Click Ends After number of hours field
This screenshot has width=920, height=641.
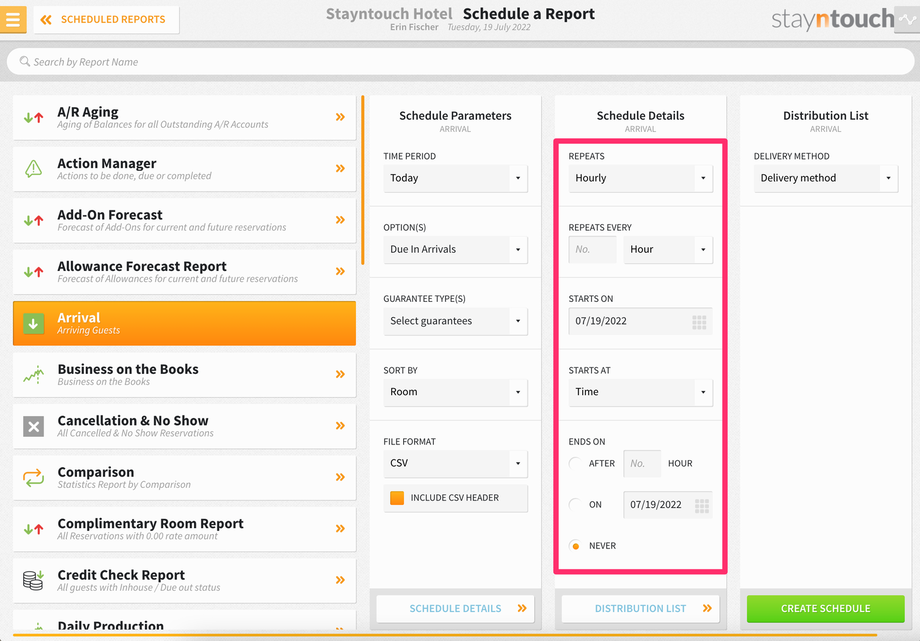[642, 463]
